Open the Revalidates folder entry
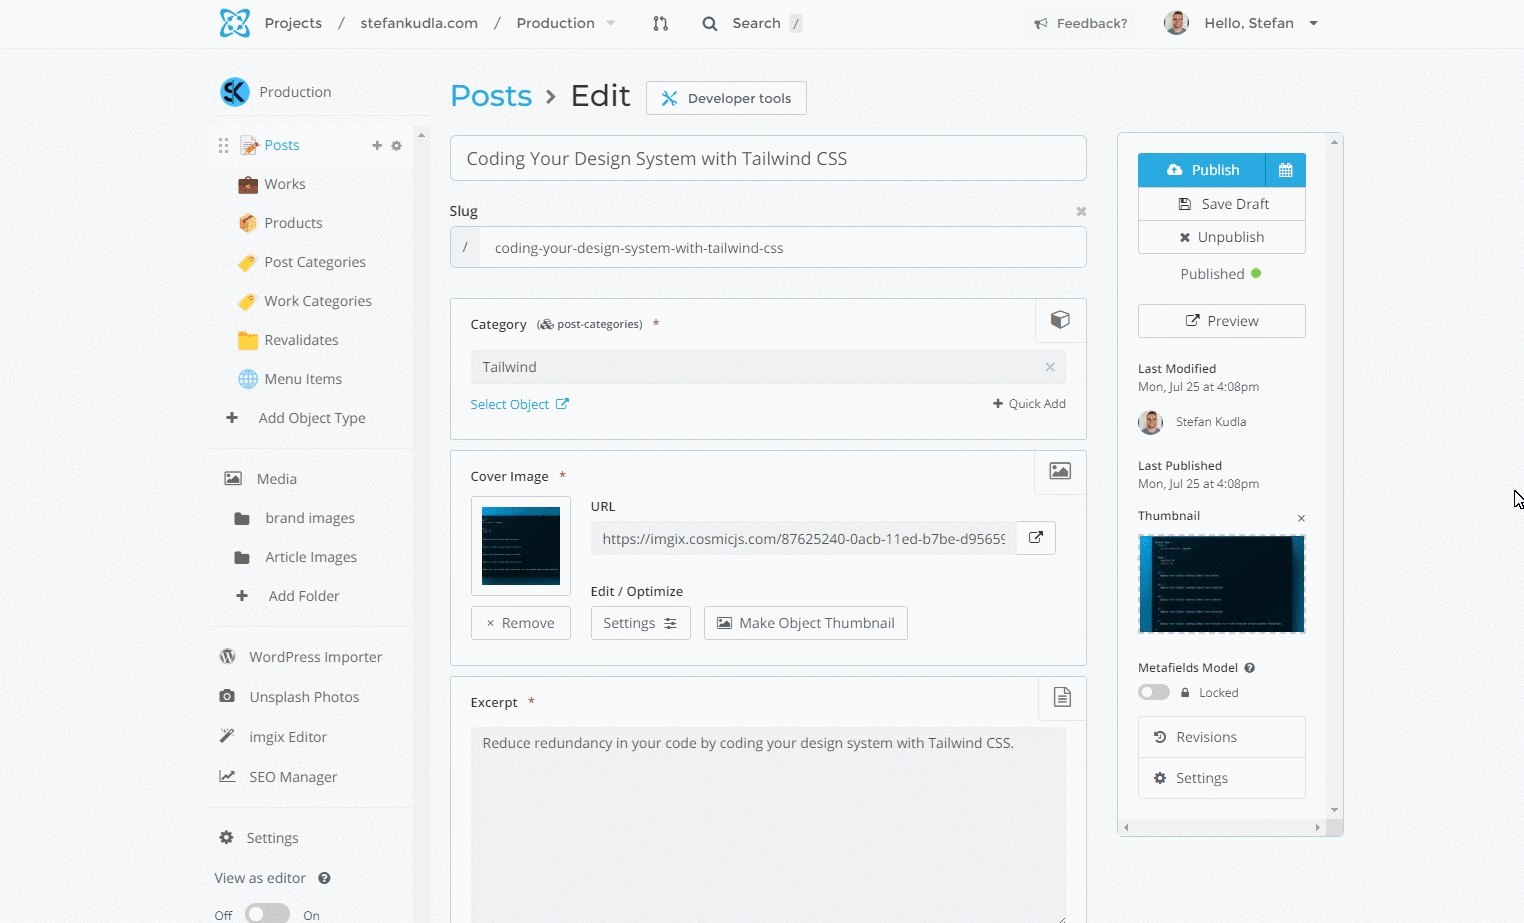The image size is (1524, 923). pos(288,340)
